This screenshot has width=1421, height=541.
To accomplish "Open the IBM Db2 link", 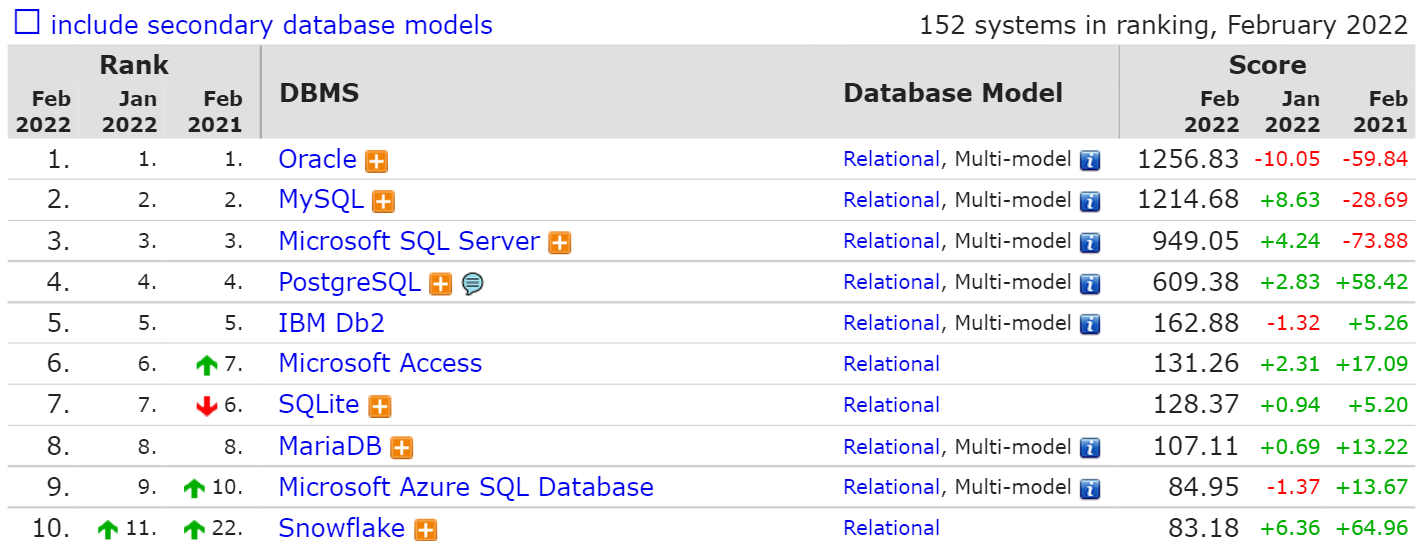I will pyautogui.click(x=331, y=323).
